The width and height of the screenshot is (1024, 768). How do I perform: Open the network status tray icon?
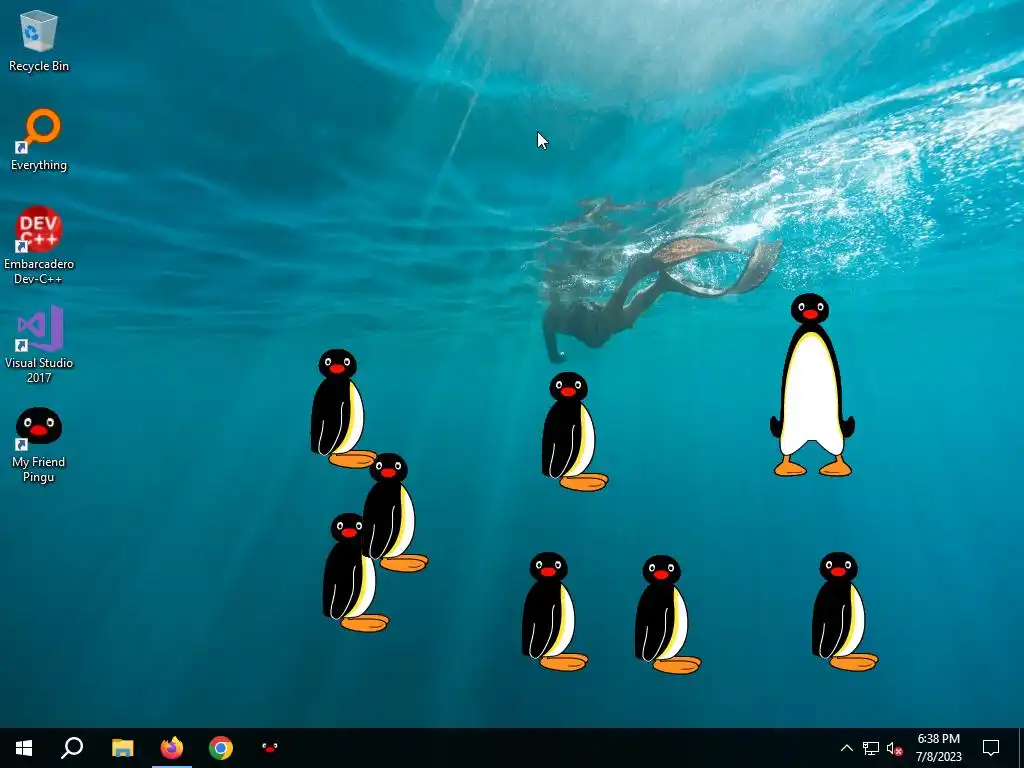pos(871,748)
